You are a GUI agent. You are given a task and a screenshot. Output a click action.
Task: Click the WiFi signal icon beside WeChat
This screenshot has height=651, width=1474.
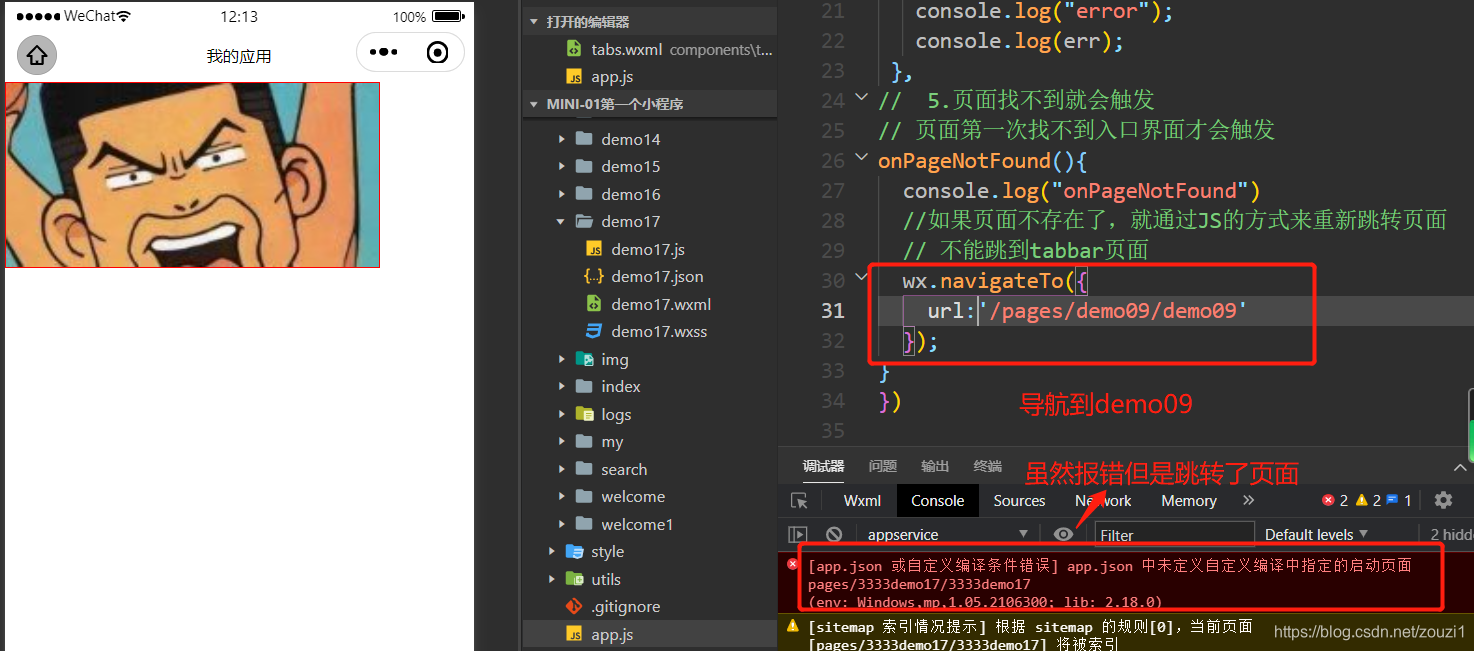point(124,16)
